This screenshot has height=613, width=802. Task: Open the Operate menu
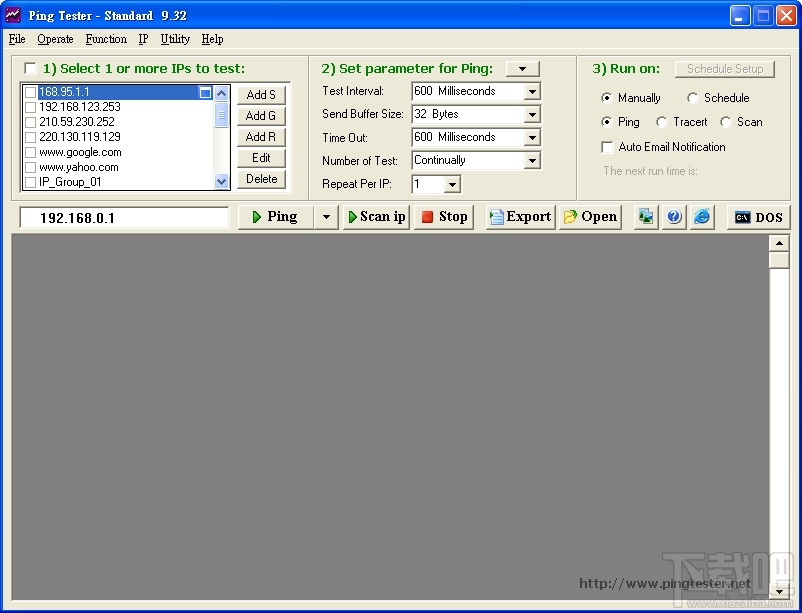pos(55,39)
